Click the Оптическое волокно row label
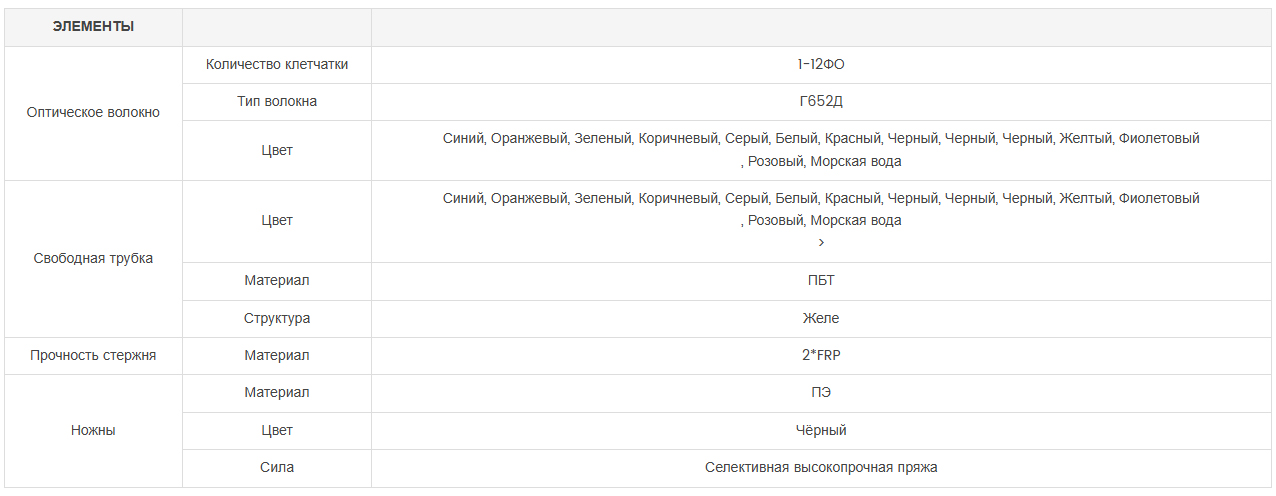The height and width of the screenshot is (496, 1276). coord(93,113)
